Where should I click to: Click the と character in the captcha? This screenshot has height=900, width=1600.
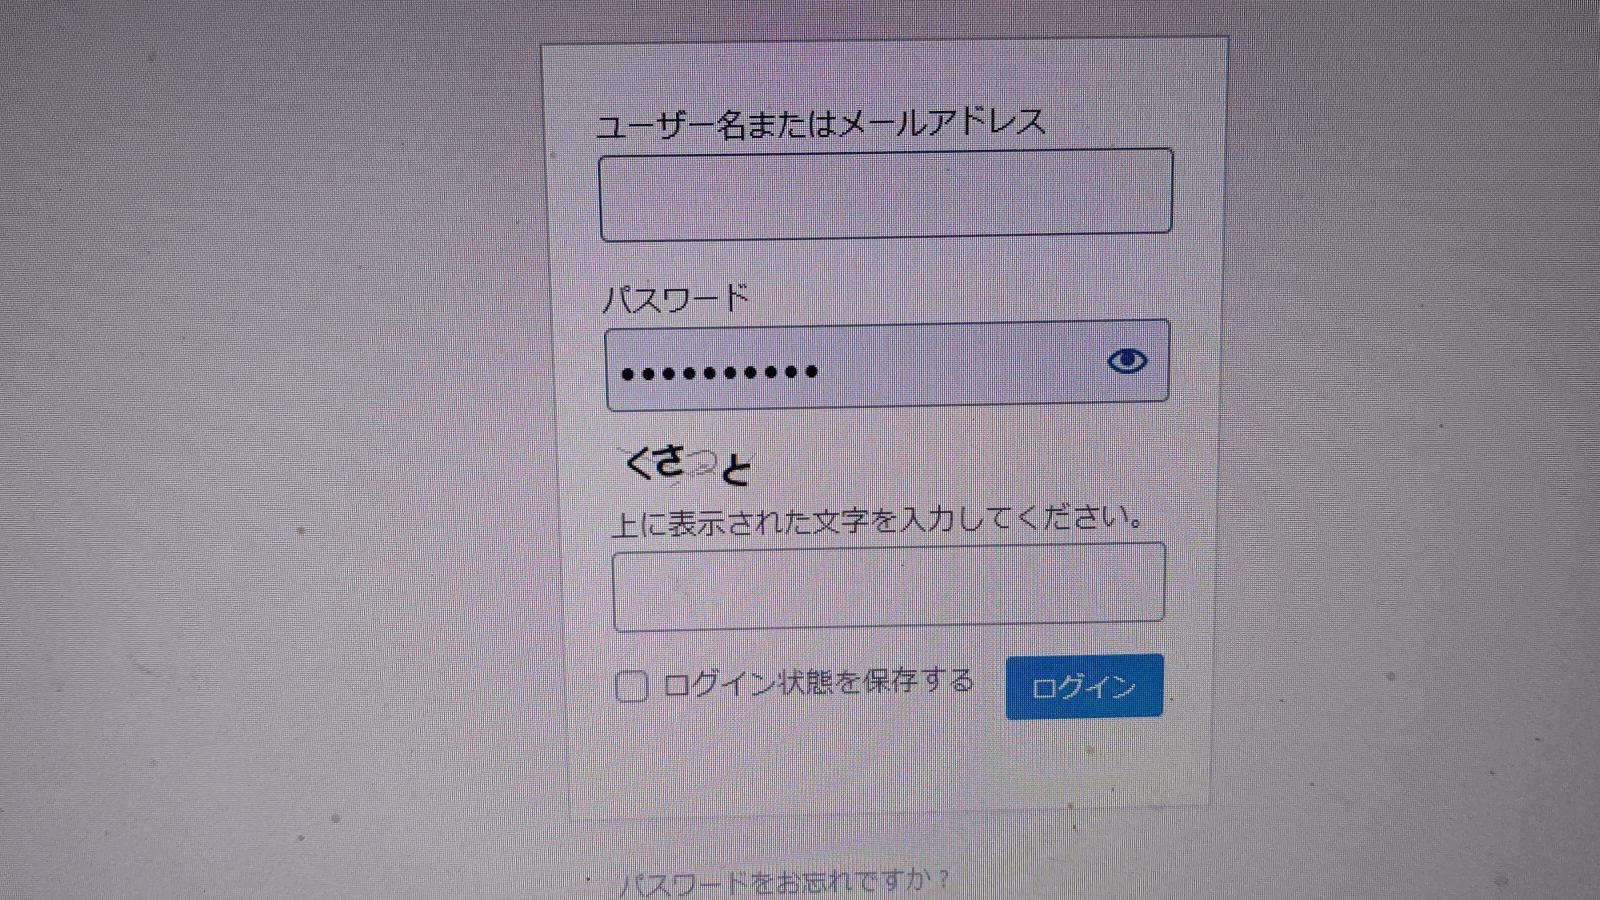click(735, 469)
